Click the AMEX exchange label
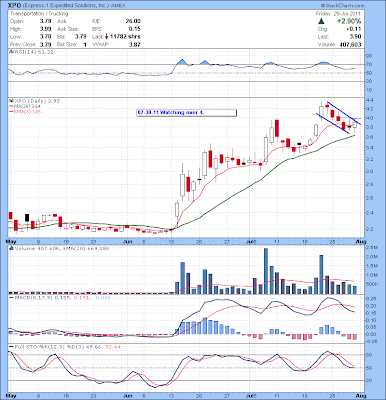Viewport: 386px width, 400px height. (x=118, y=6)
